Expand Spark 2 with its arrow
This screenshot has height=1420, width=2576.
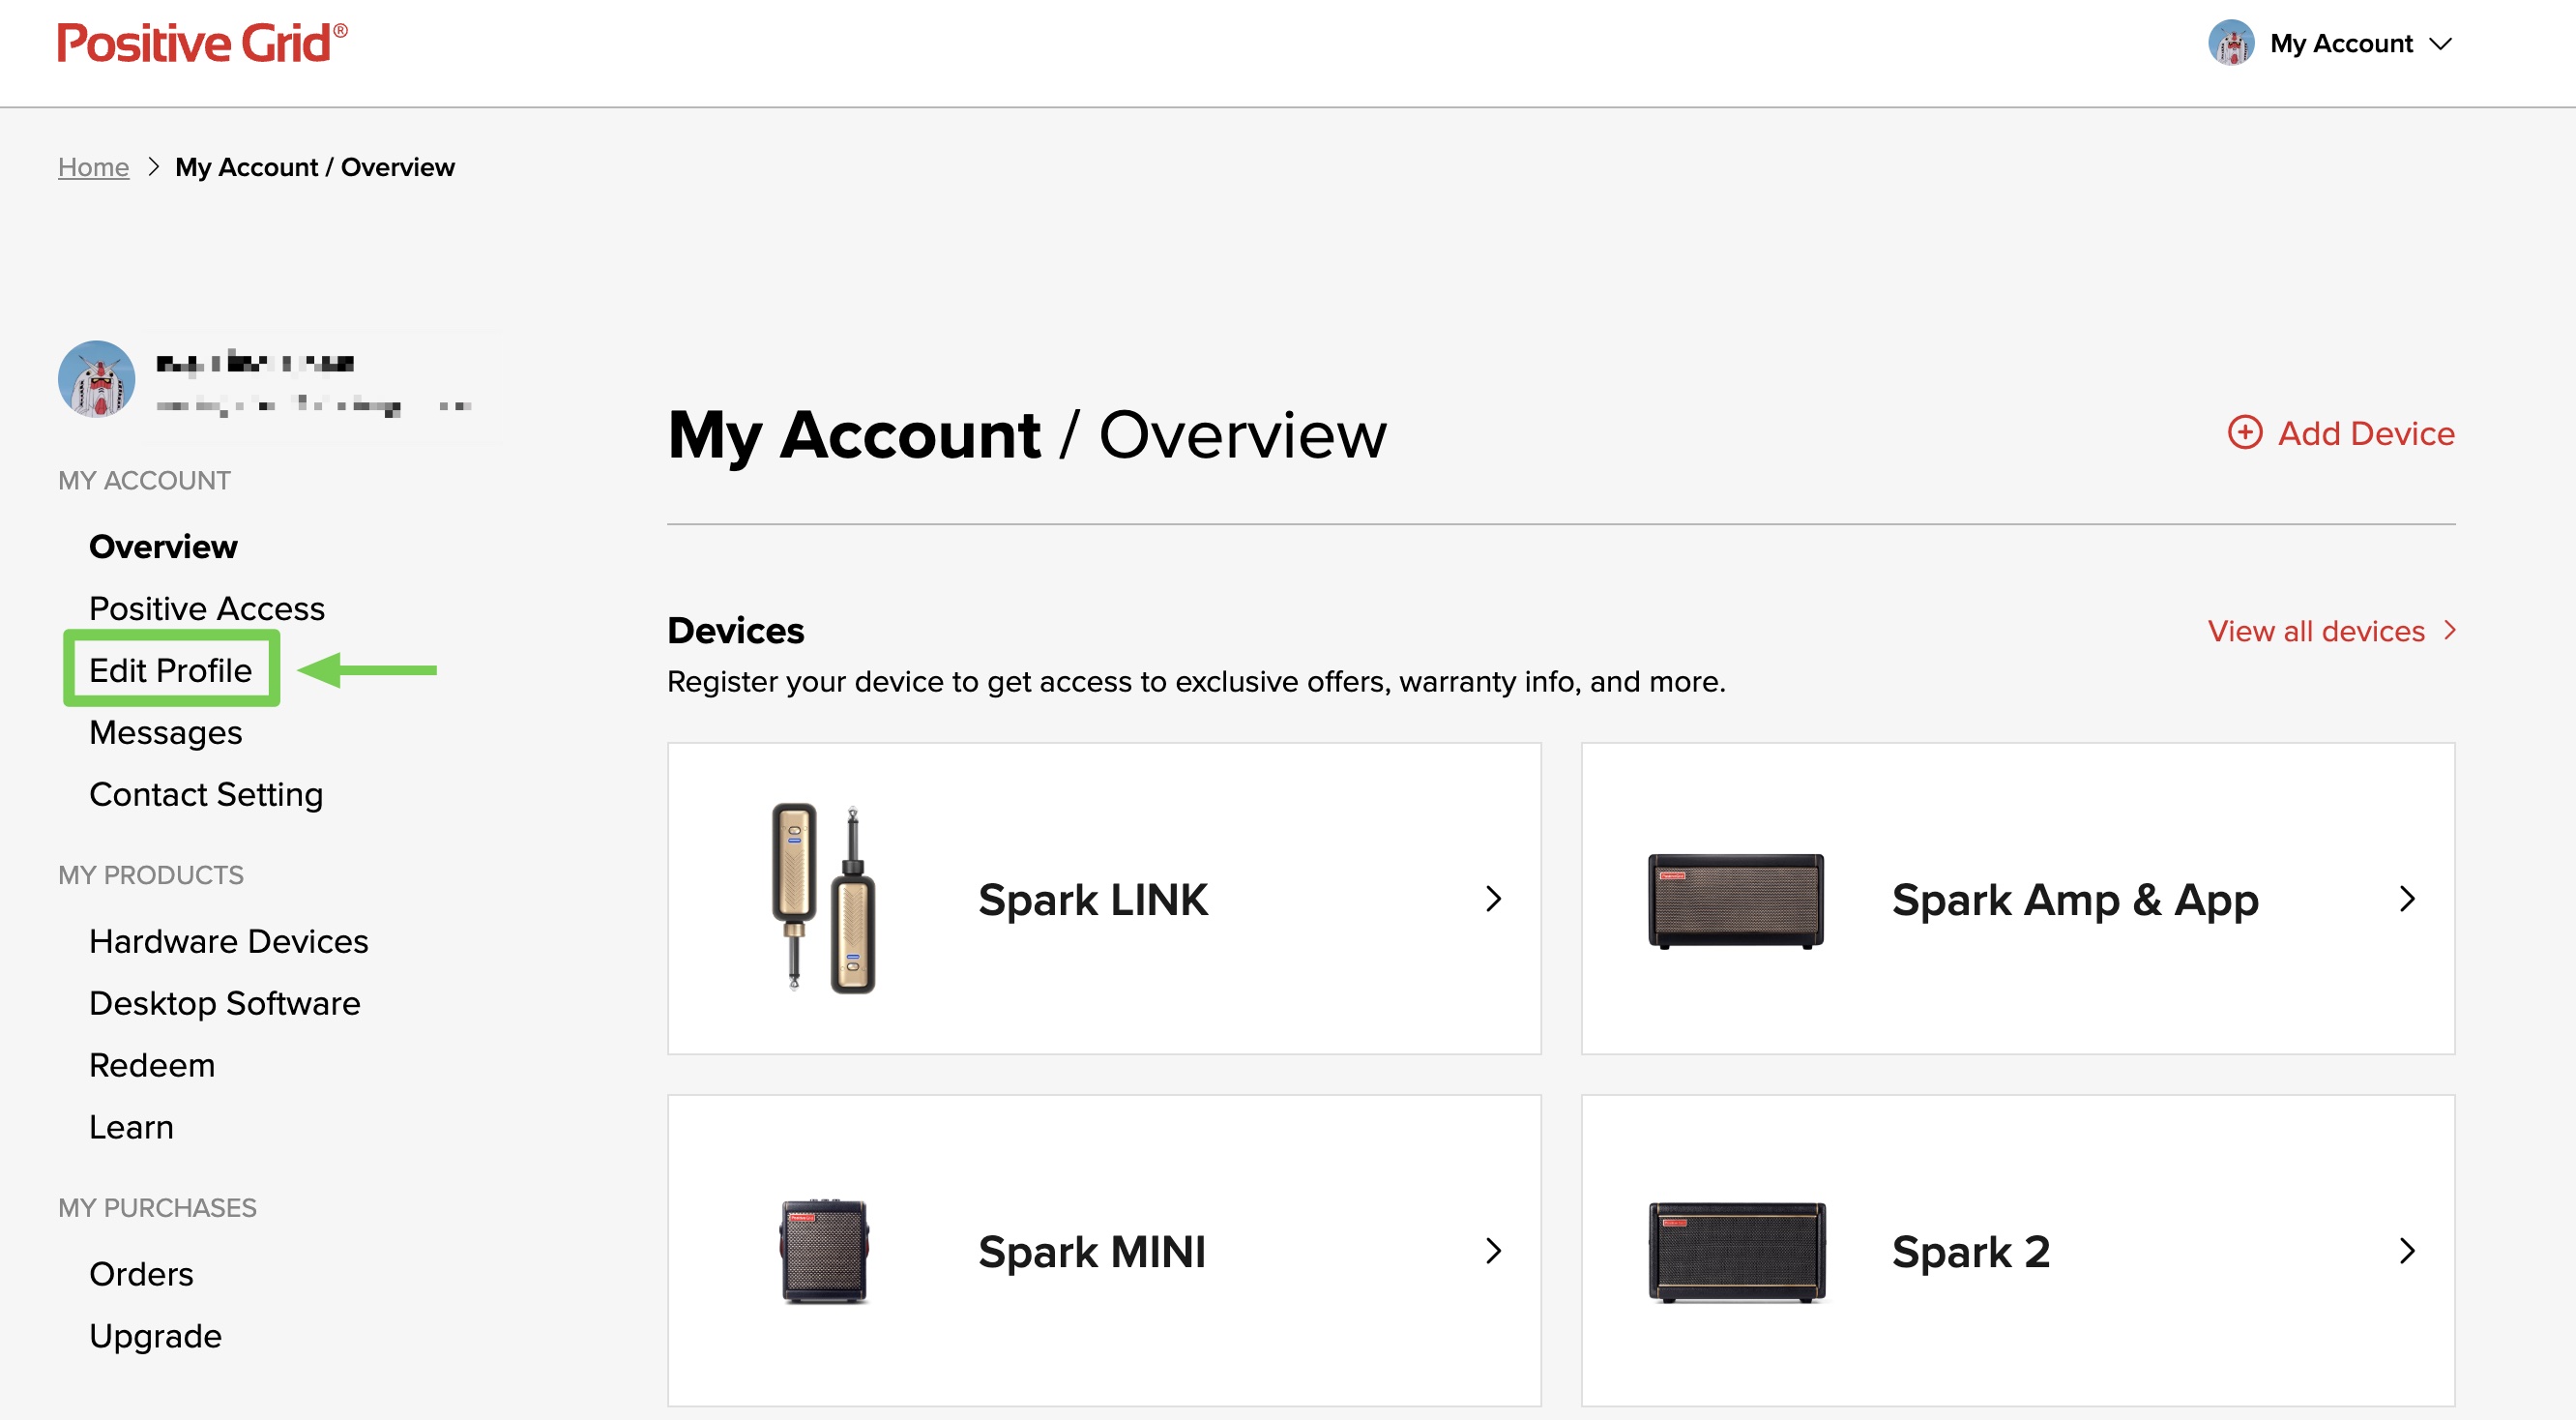click(2407, 1251)
